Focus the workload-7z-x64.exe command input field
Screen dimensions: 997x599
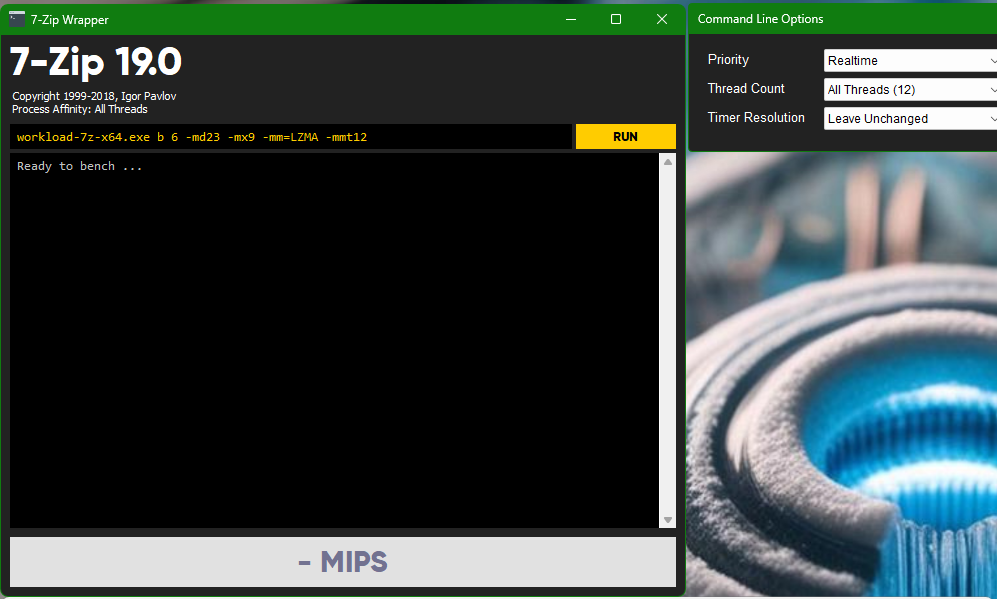pyautogui.click(x=290, y=137)
